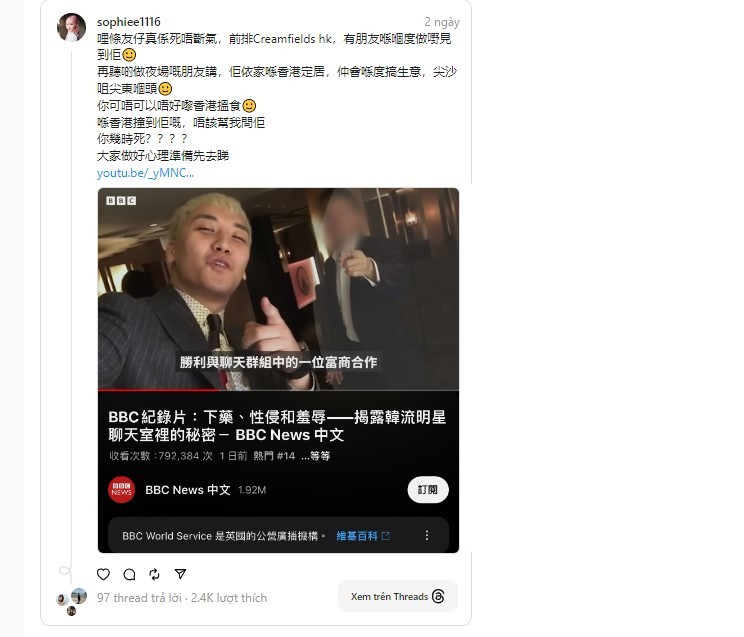Click the sophiee1116 username
Image resolution: width=744 pixels, height=637 pixels.
(129, 22)
